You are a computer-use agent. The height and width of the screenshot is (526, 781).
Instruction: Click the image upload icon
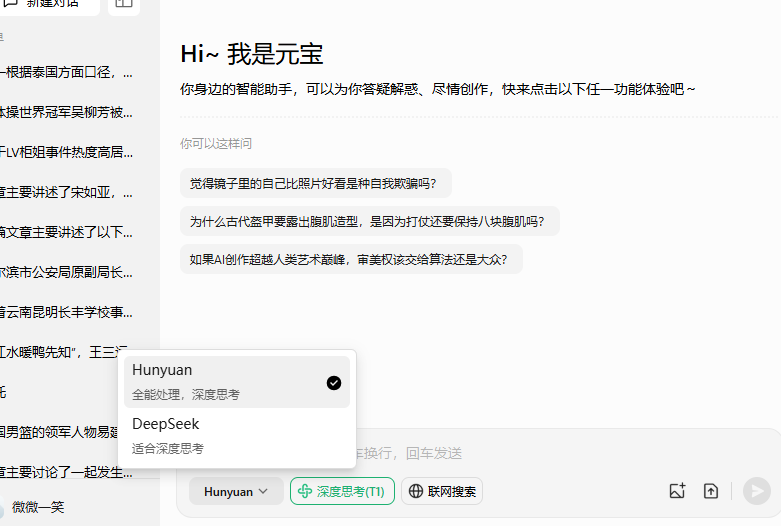[677, 491]
